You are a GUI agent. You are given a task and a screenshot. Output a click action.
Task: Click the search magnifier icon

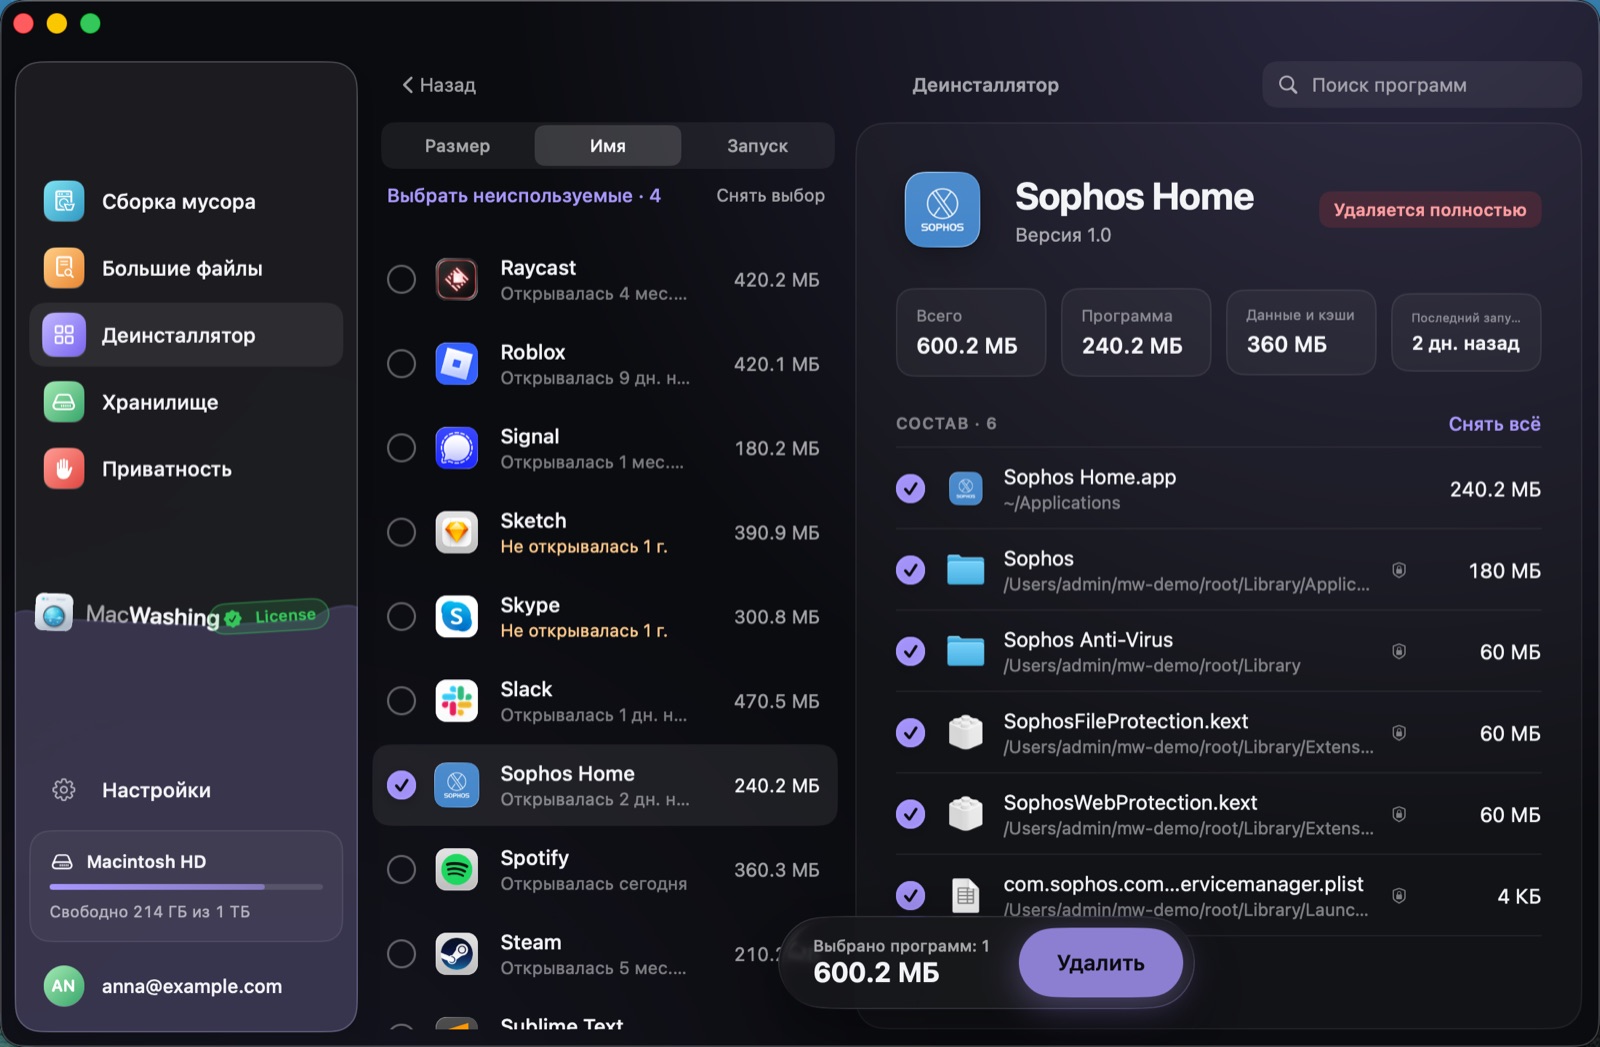pyautogui.click(x=1288, y=85)
